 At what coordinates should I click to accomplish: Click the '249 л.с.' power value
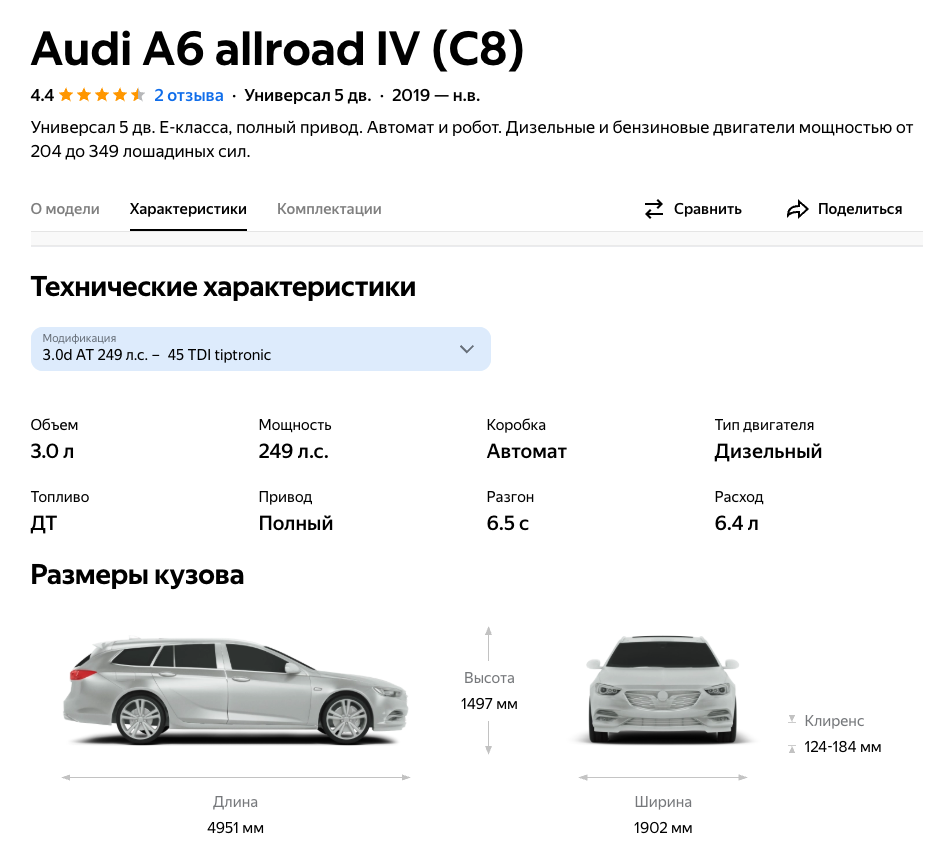(x=293, y=451)
